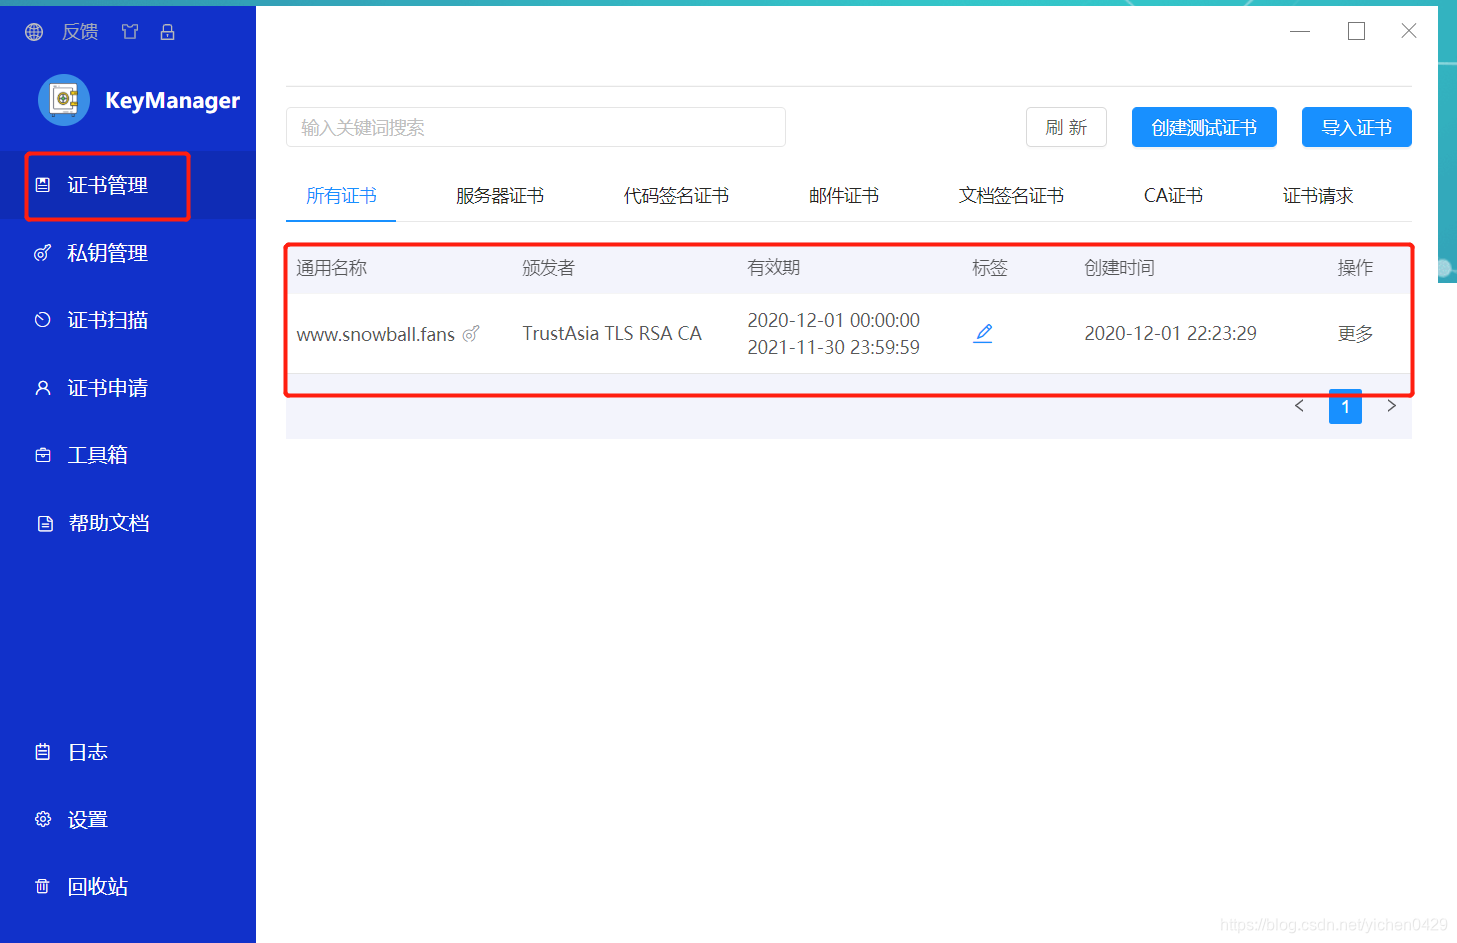Click the 工具箱 toolbox icon

pos(43,455)
